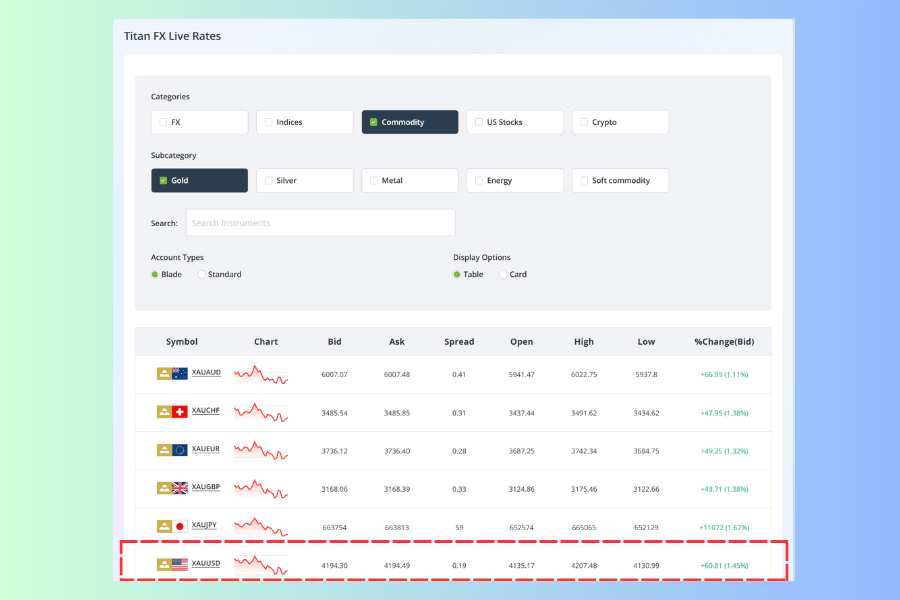Click the Search Instruments input field
This screenshot has height=600, width=900.
320,223
